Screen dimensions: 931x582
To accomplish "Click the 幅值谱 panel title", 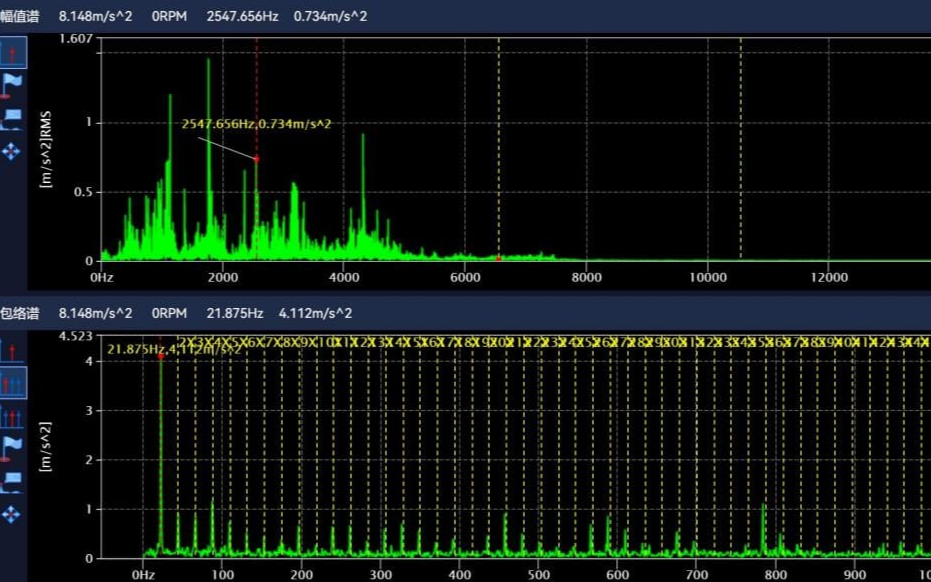I will click(19, 17).
